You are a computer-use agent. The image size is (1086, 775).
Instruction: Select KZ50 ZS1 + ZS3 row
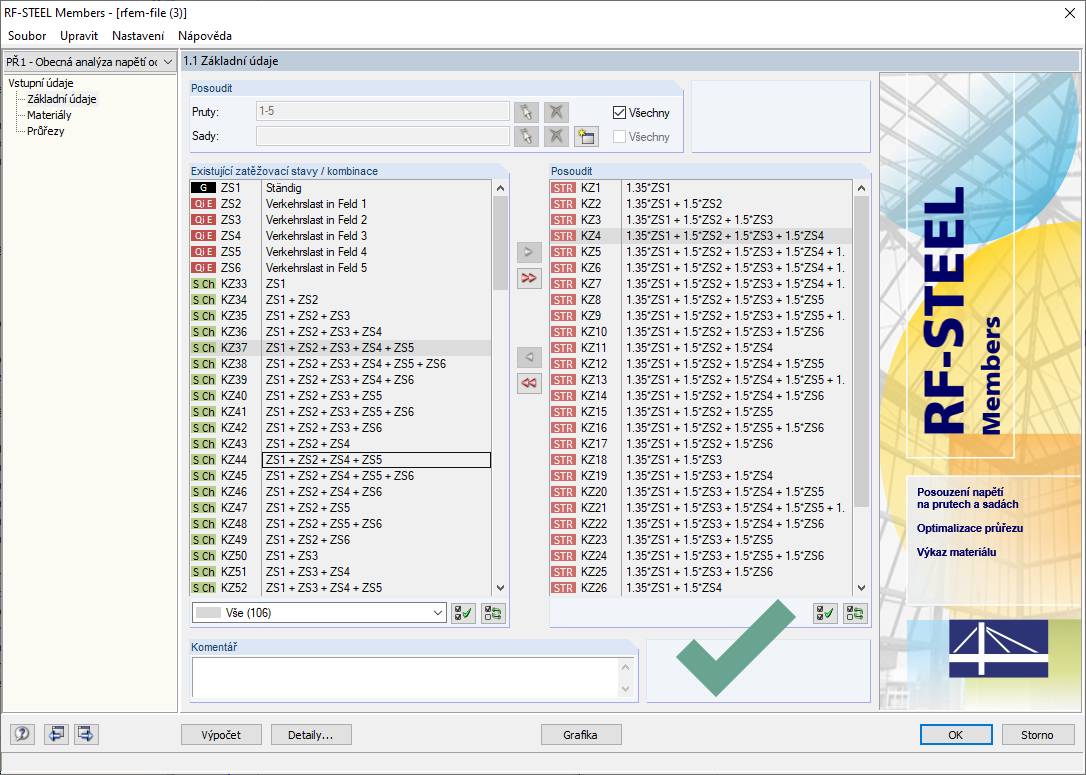coord(341,556)
